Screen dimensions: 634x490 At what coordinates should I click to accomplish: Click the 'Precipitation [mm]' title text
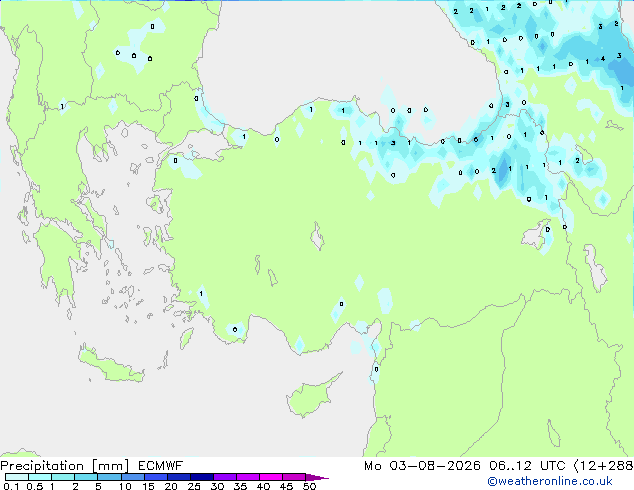tap(65, 466)
